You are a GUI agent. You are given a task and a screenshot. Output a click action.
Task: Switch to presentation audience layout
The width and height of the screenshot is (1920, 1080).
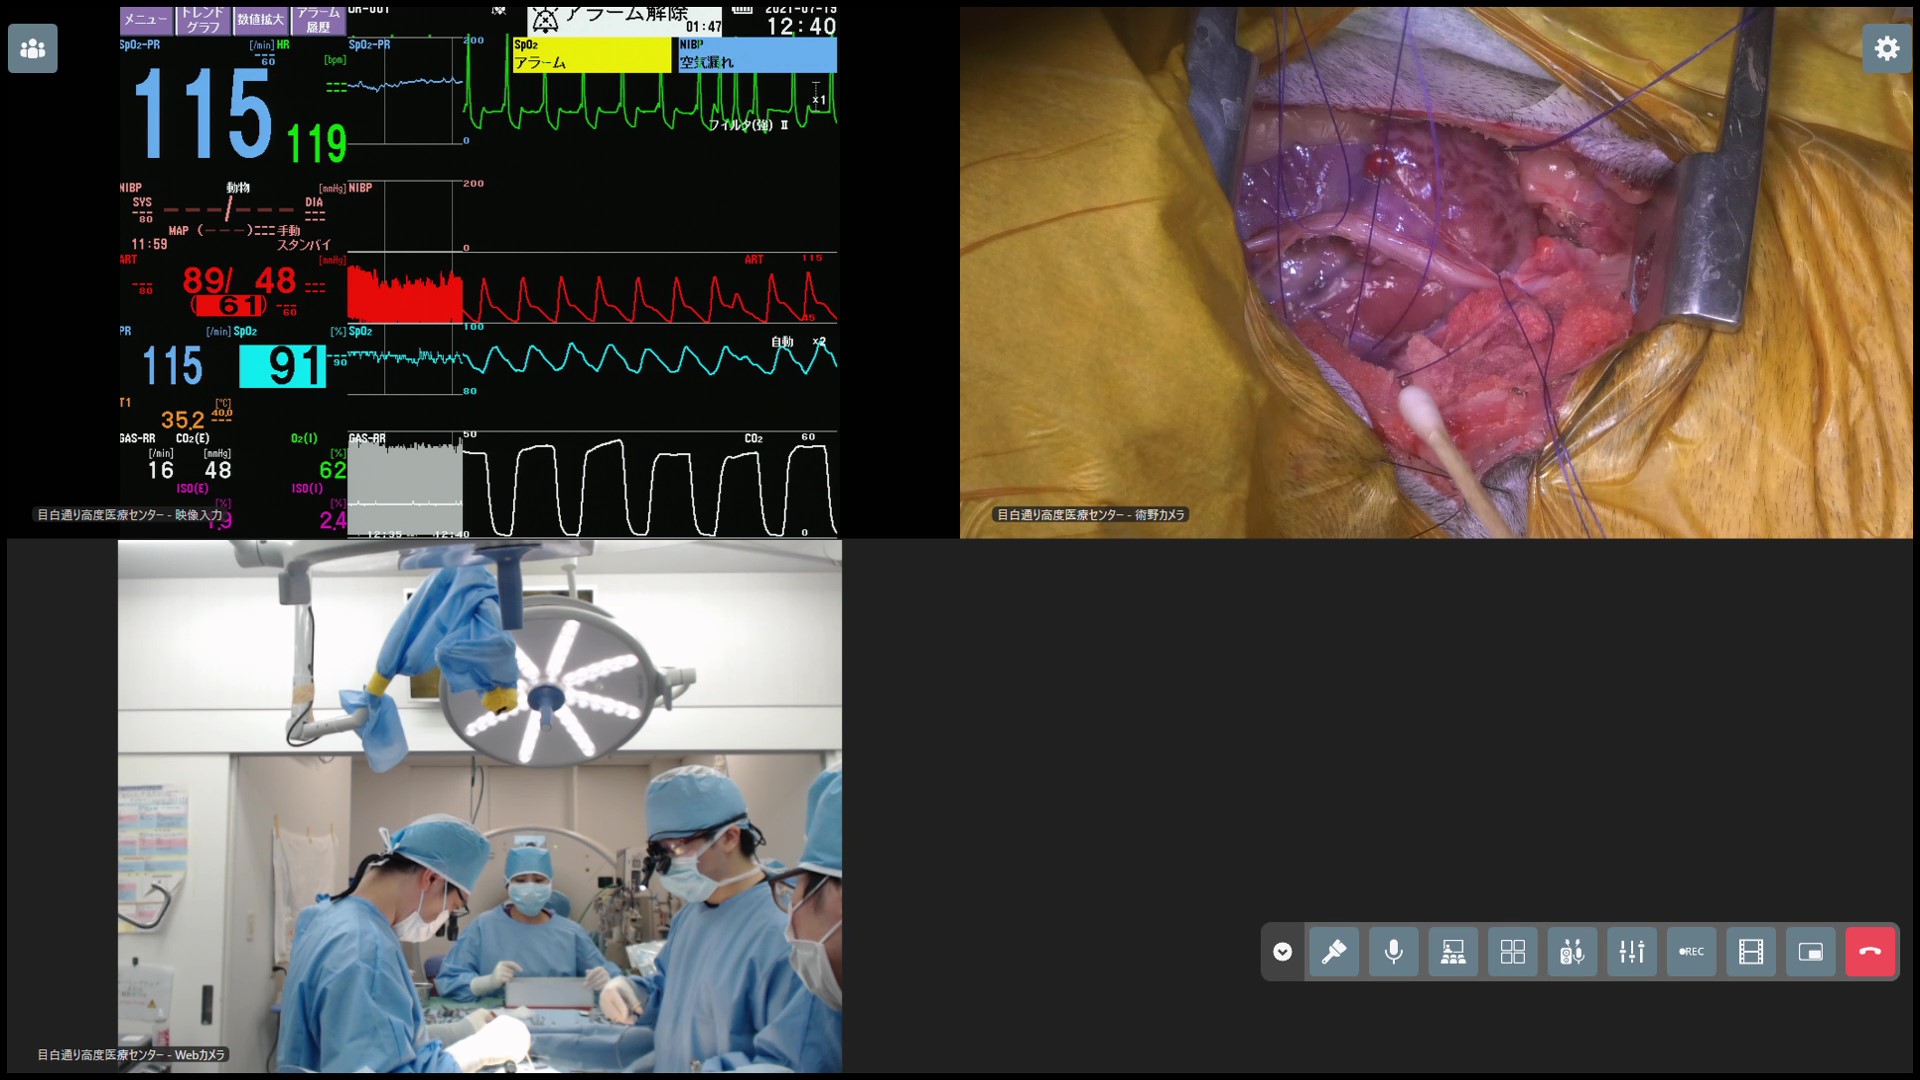tap(1453, 952)
